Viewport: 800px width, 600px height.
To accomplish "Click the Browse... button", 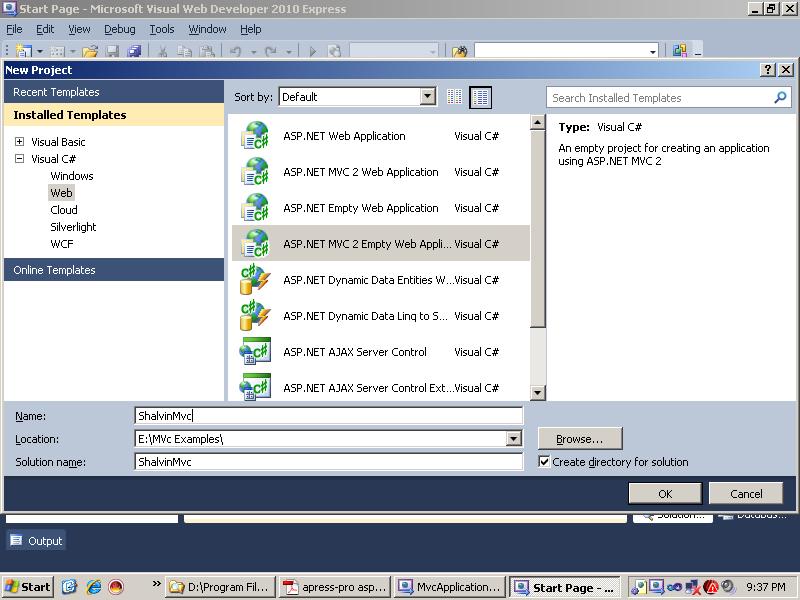I will click(x=580, y=439).
